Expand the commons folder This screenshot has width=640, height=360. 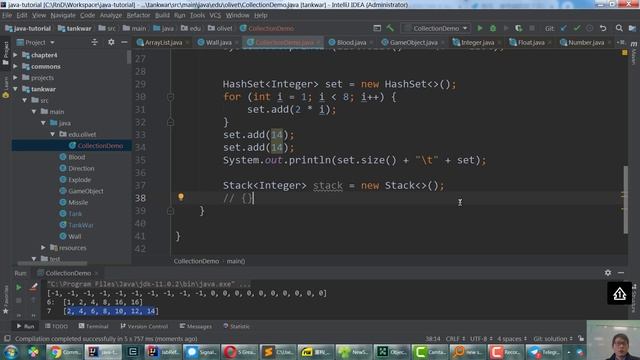16,66
